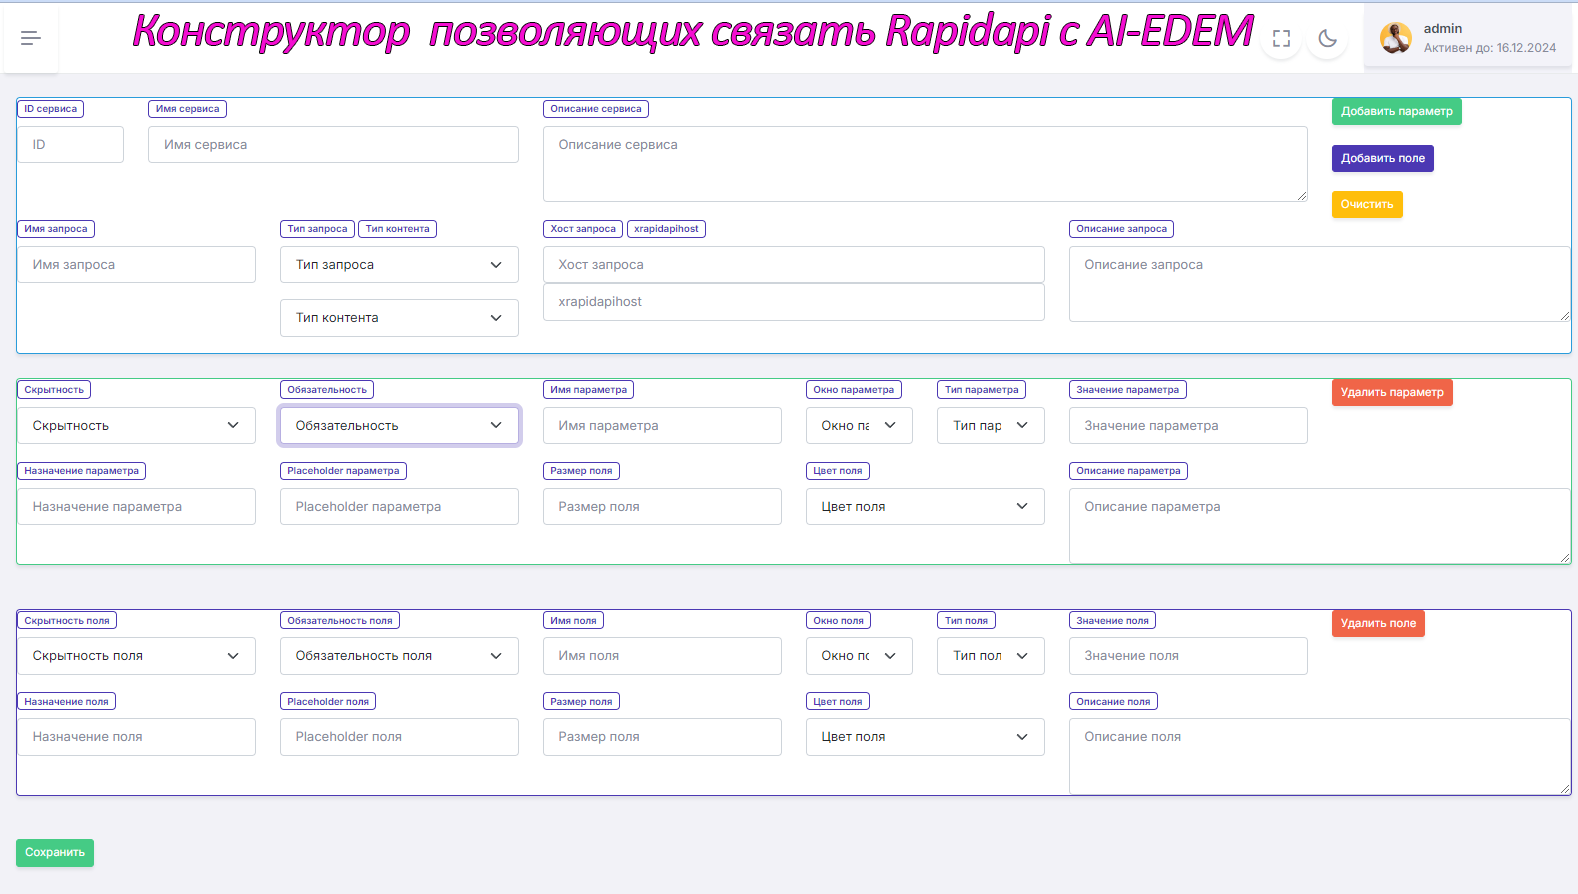The height and width of the screenshot is (894, 1578).
Task: Click the 'Активен до: 16.12.2024' text
Action: coord(1489,48)
